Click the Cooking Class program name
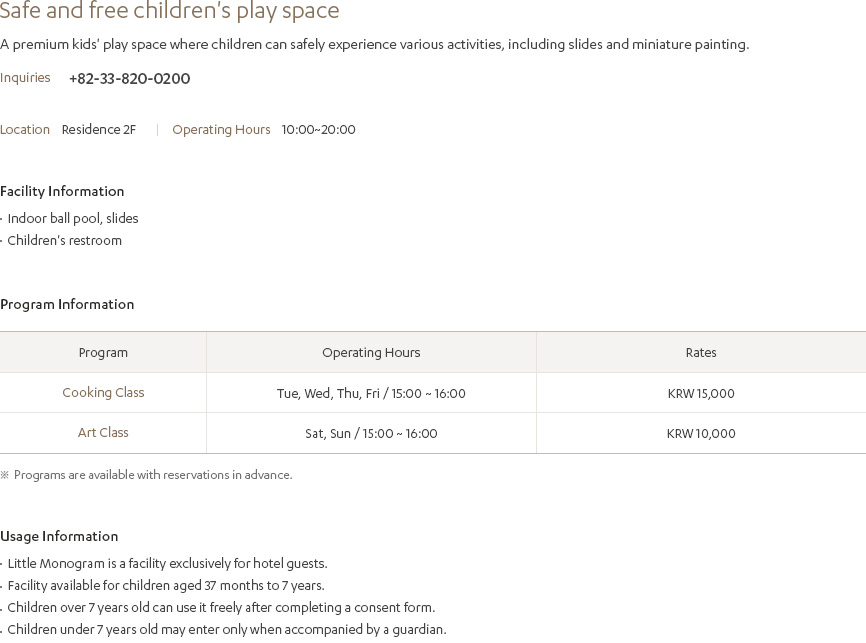The height and width of the screenshot is (643, 866). [x=103, y=392]
